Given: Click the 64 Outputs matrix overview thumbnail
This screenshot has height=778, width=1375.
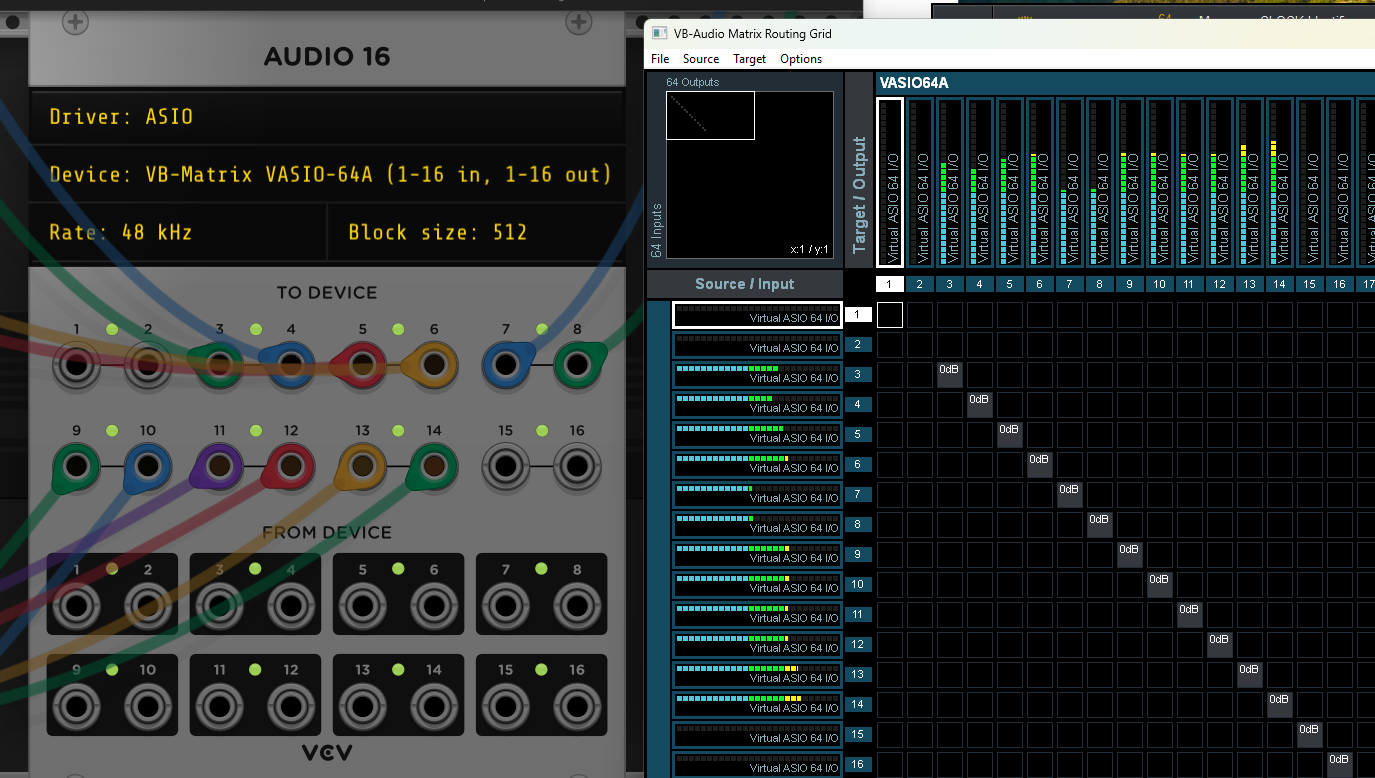Looking at the screenshot, I should (749, 175).
